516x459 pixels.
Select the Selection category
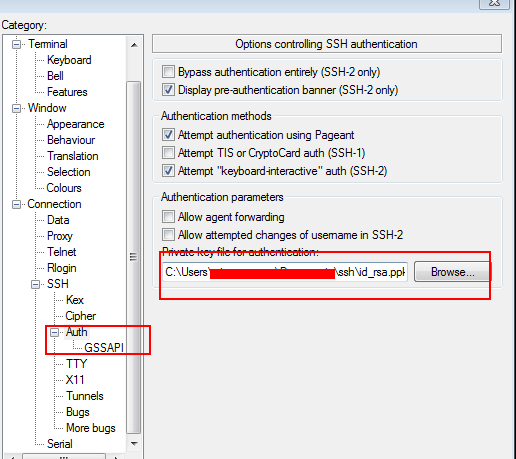(68, 172)
